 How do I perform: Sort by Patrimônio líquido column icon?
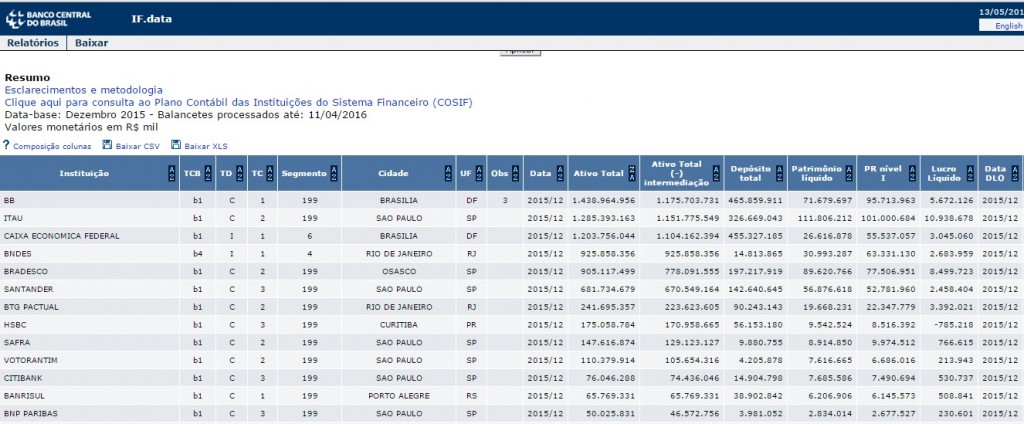pos(845,174)
